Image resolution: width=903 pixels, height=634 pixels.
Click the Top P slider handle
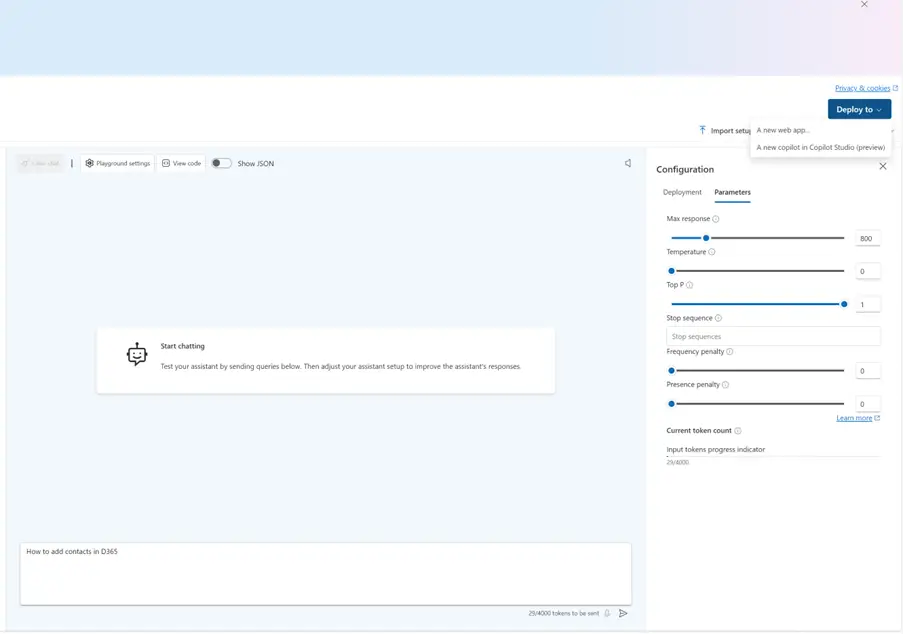click(844, 304)
